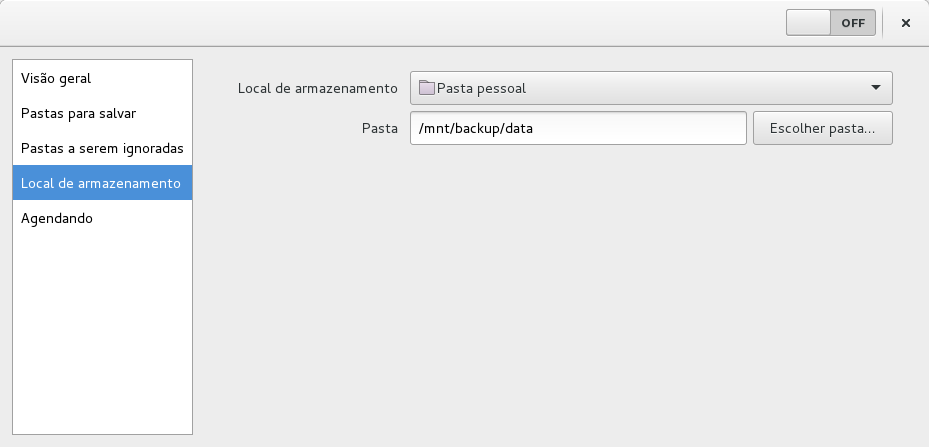Click the empty header bar area

pyautogui.click(x=400, y=23)
